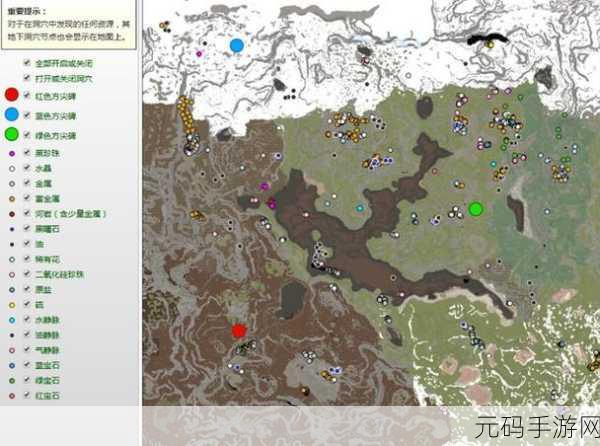Viewport: 600px width, 446px height.
Task: Click the black dot icon beside 油
Action: point(12,244)
